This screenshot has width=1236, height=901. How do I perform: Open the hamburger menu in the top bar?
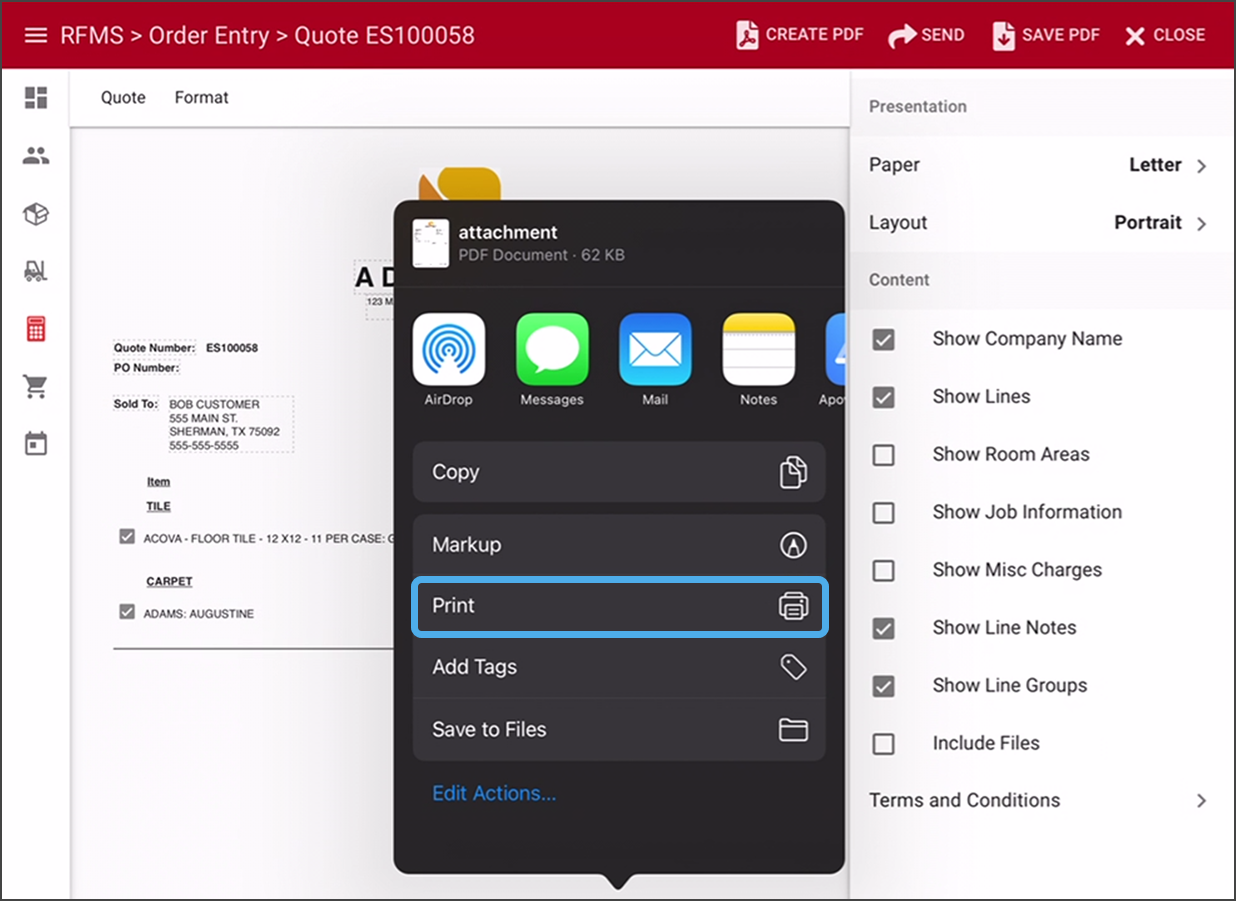click(36, 34)
